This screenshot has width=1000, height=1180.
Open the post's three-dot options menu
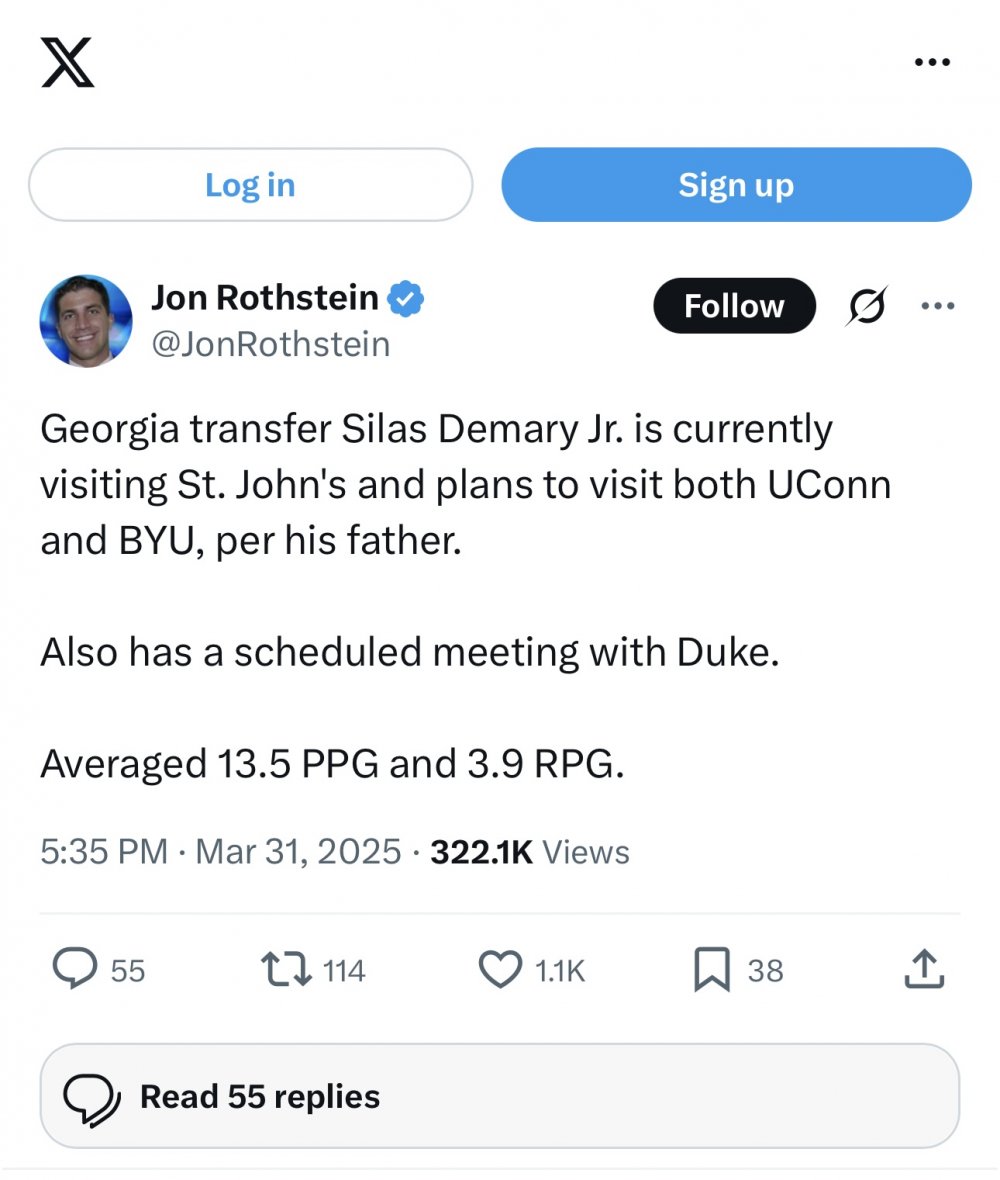937,306
